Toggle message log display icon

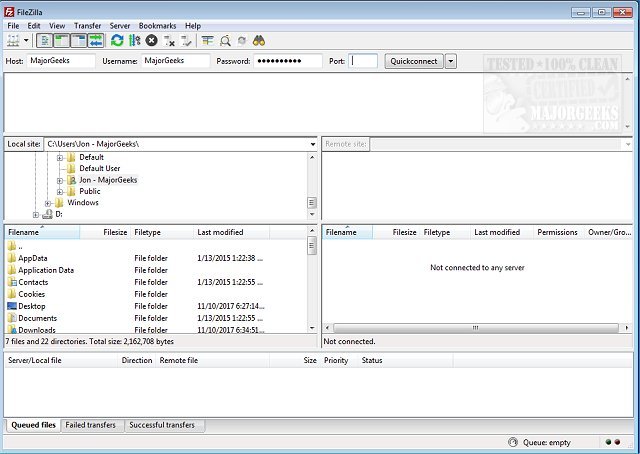[x=45, y=40]
